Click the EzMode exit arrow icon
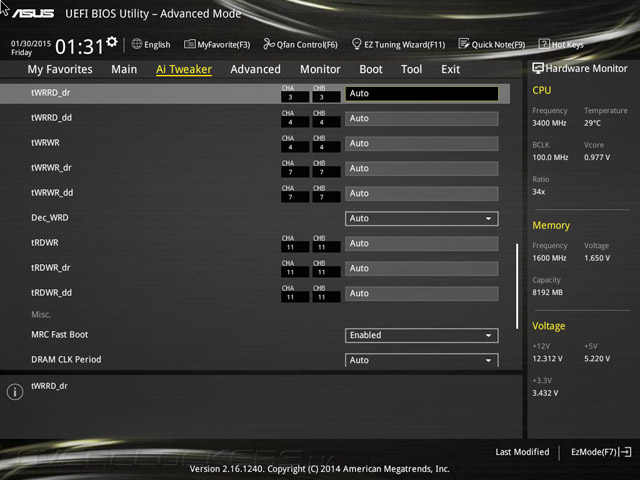Screen dimensions: 640x480 (626, 452)
